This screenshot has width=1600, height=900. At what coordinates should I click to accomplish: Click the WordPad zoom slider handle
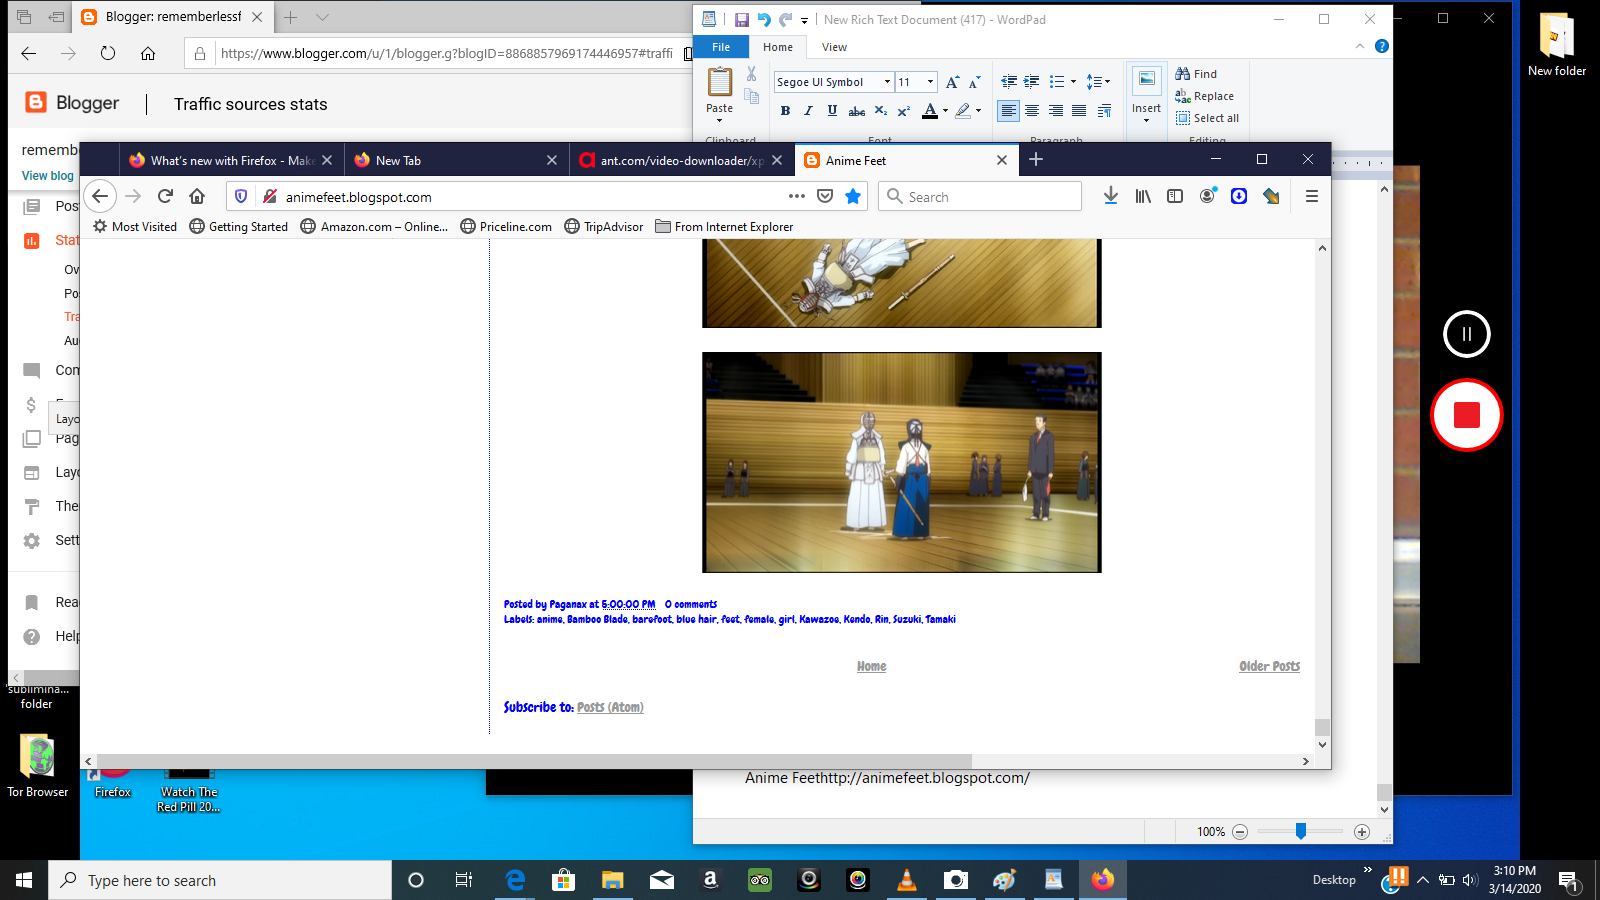click(1301, 831)
